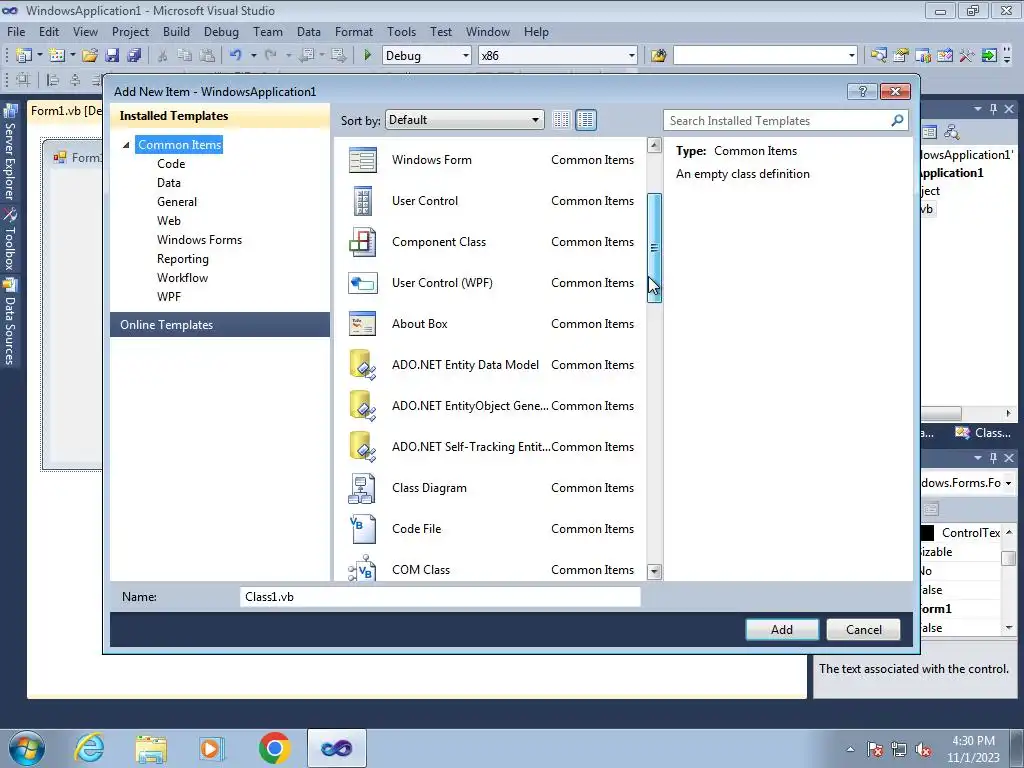Open the Project menu
Screen dimensions: 1024x768
pyautogui.click(x=130, y=32)
